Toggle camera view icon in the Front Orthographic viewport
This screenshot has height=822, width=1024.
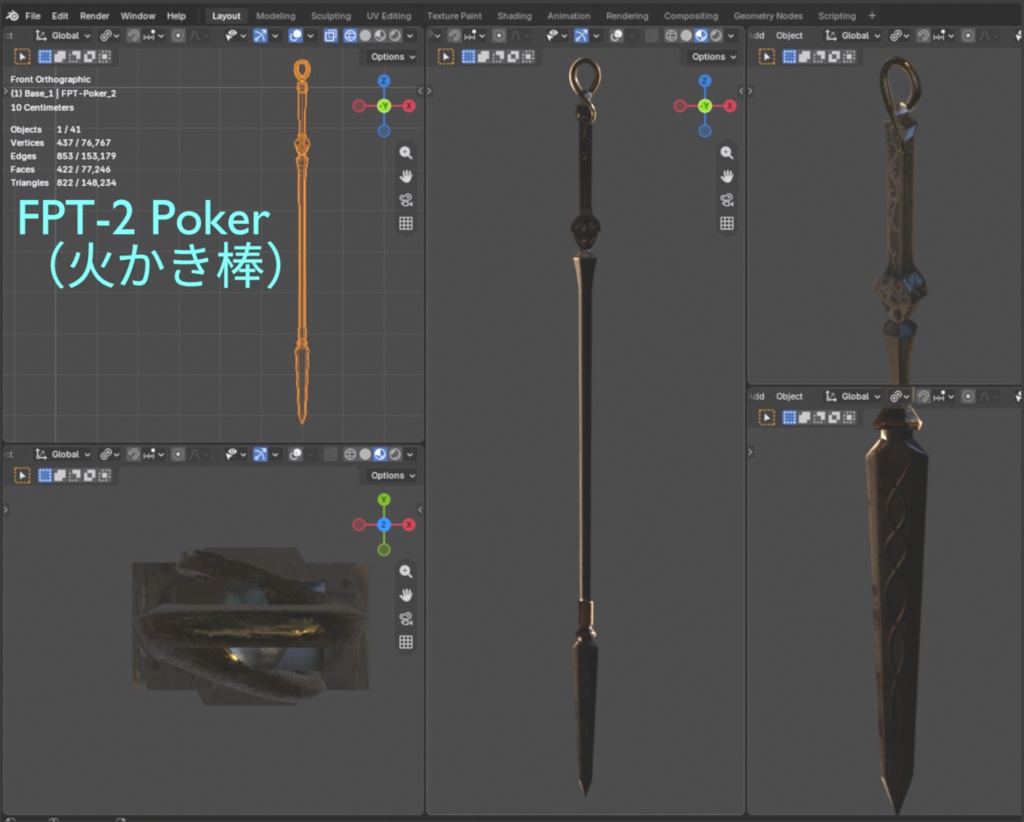pos(406,200)
